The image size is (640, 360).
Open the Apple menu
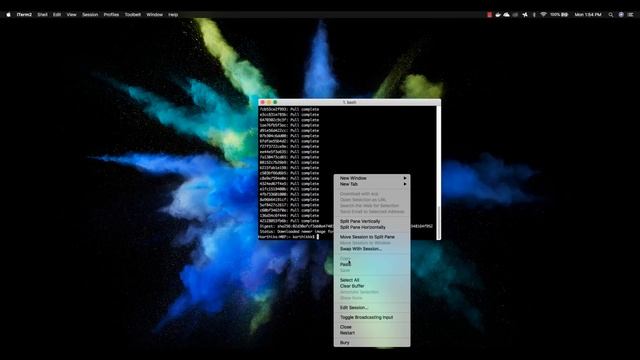pos(8,14)
